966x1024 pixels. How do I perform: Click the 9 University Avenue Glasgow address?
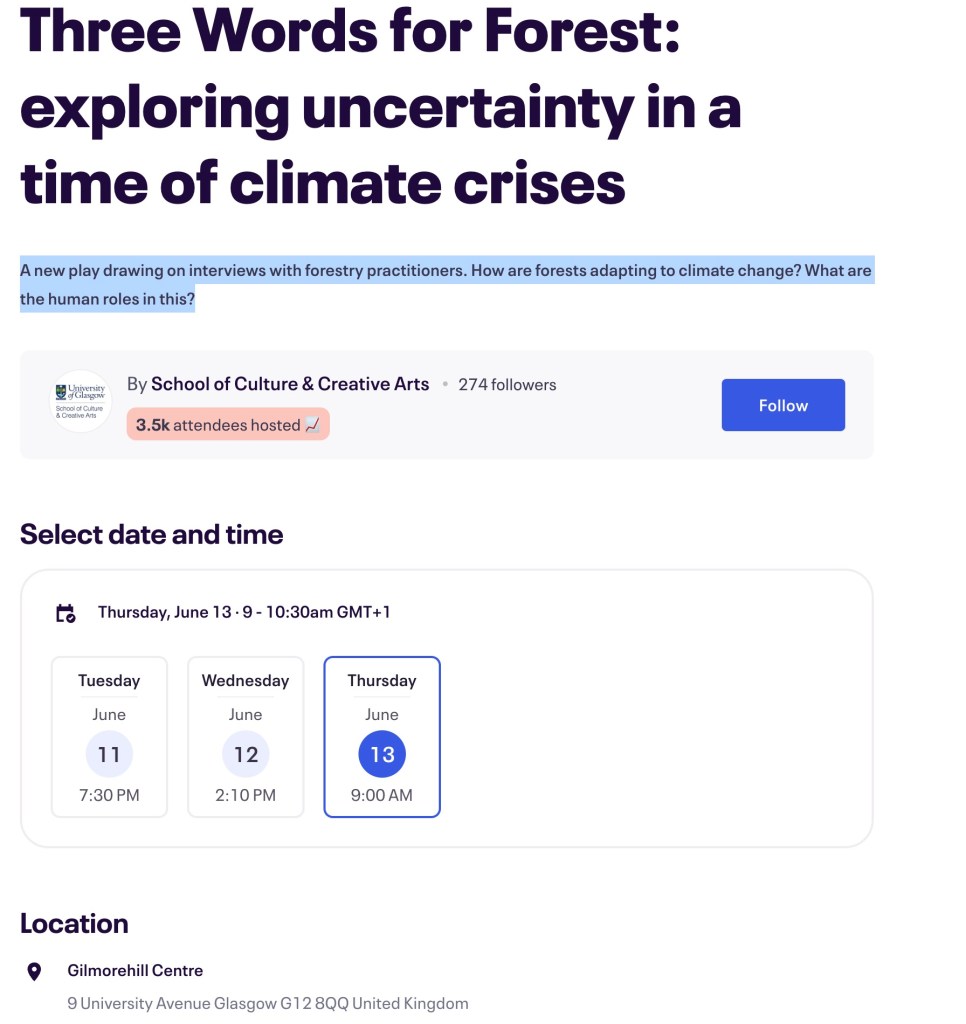(267, 1003)
